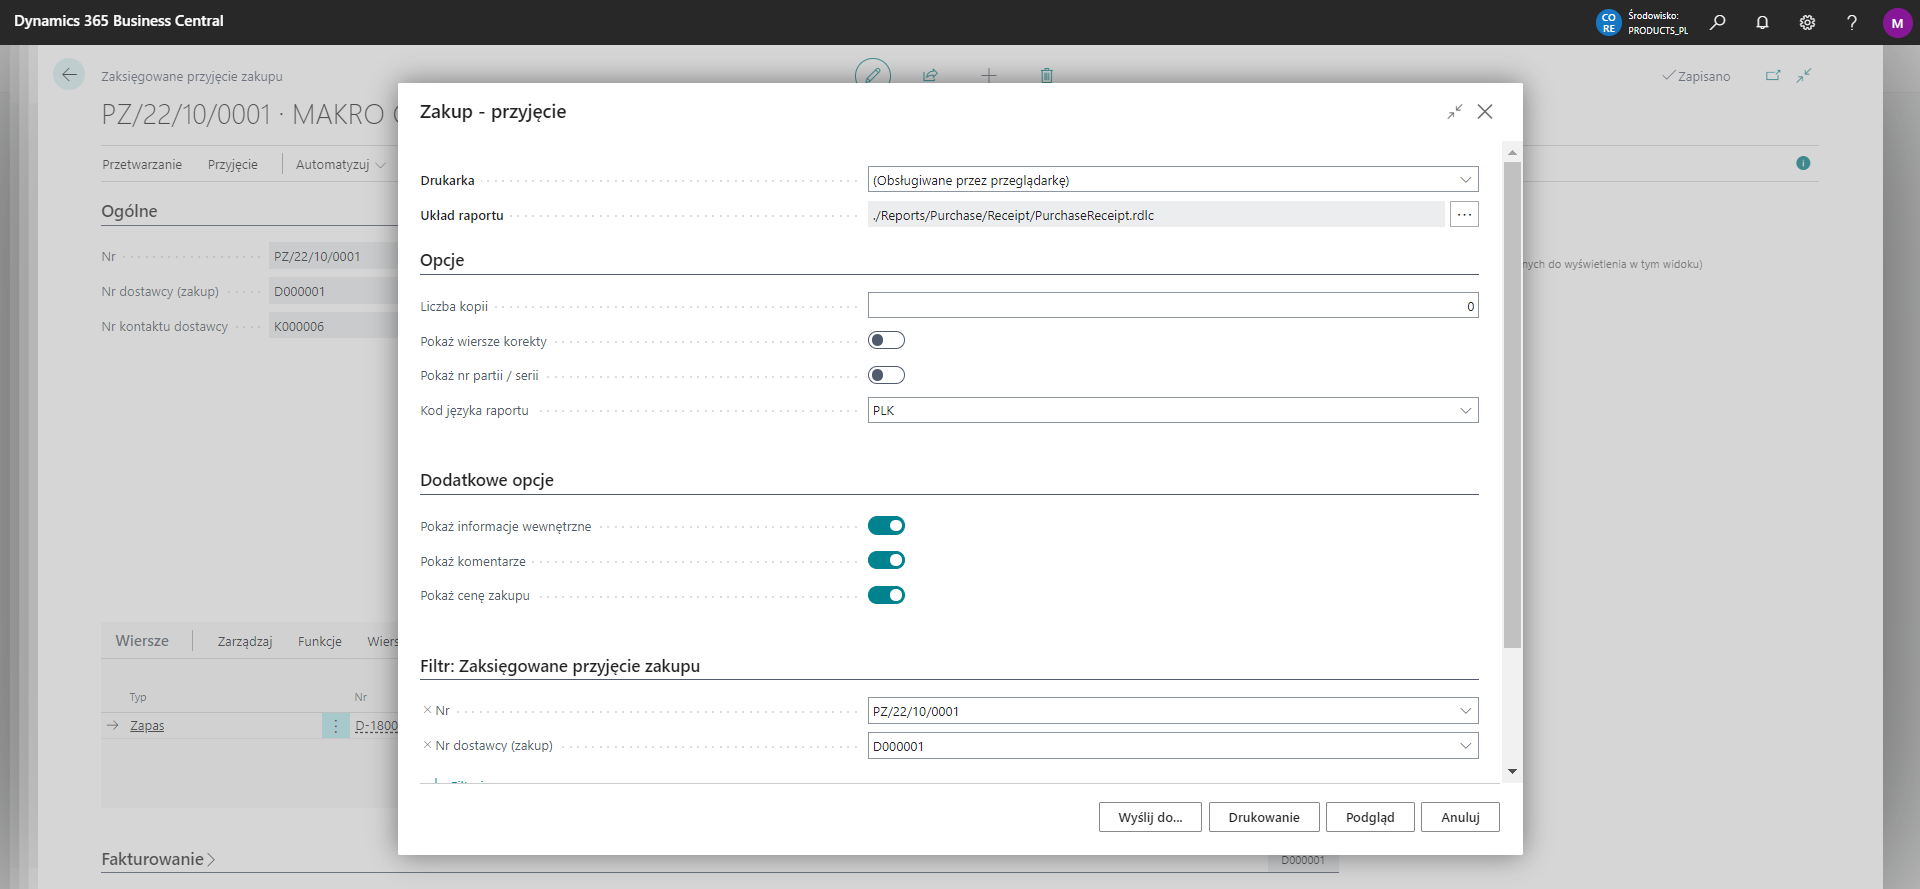Shrink the dialog with collapse icon

(1455, 112)
